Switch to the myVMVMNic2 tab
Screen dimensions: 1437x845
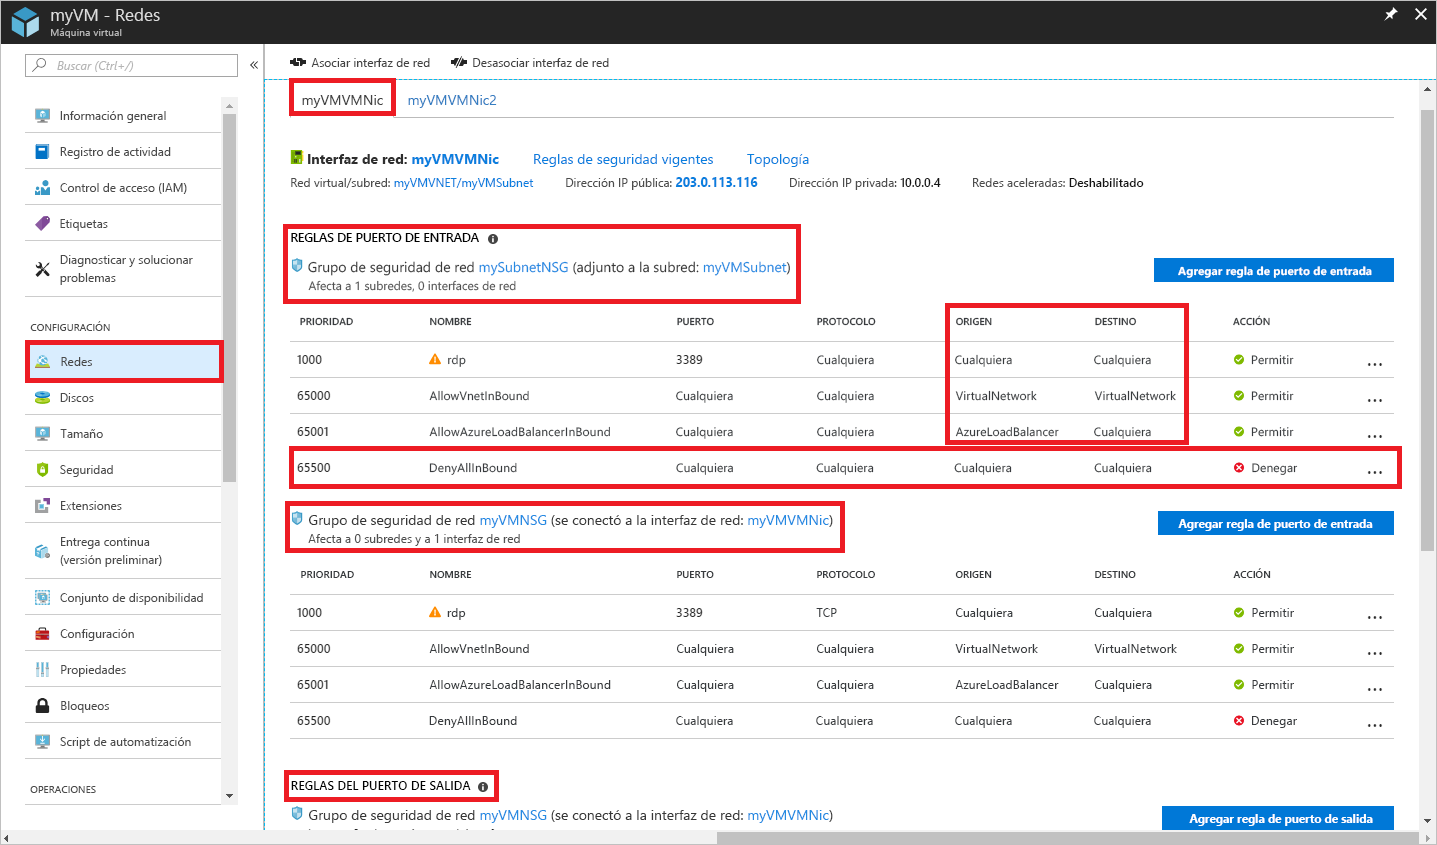pos(451,100)
